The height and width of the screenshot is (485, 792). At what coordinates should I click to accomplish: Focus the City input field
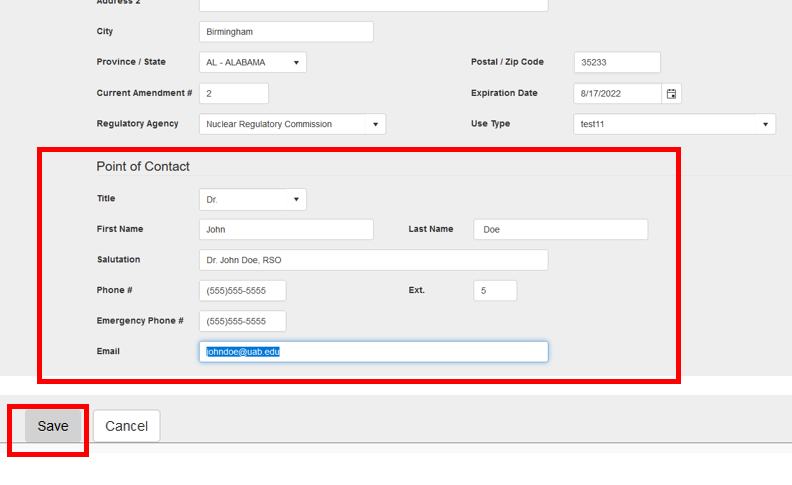pyautogui.click(x=286, y=32)
